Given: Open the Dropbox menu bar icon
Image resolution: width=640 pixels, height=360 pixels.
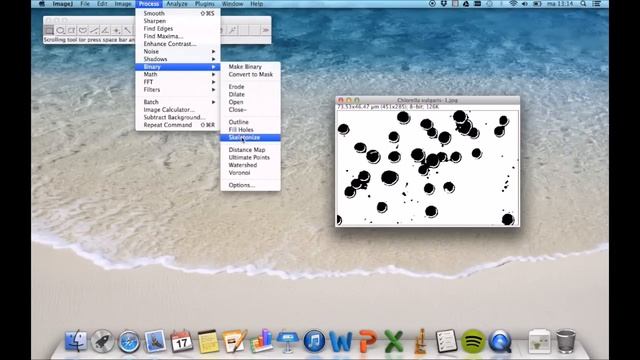Looking at the screenshot, I should tap(444, 4).
